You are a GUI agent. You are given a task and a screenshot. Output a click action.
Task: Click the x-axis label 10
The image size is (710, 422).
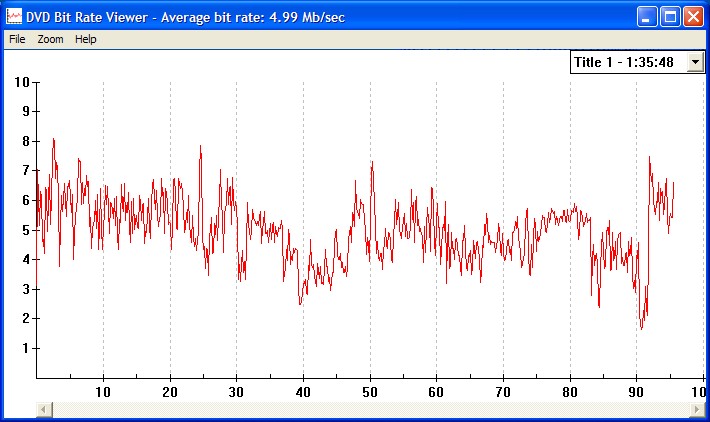point(103,392)
